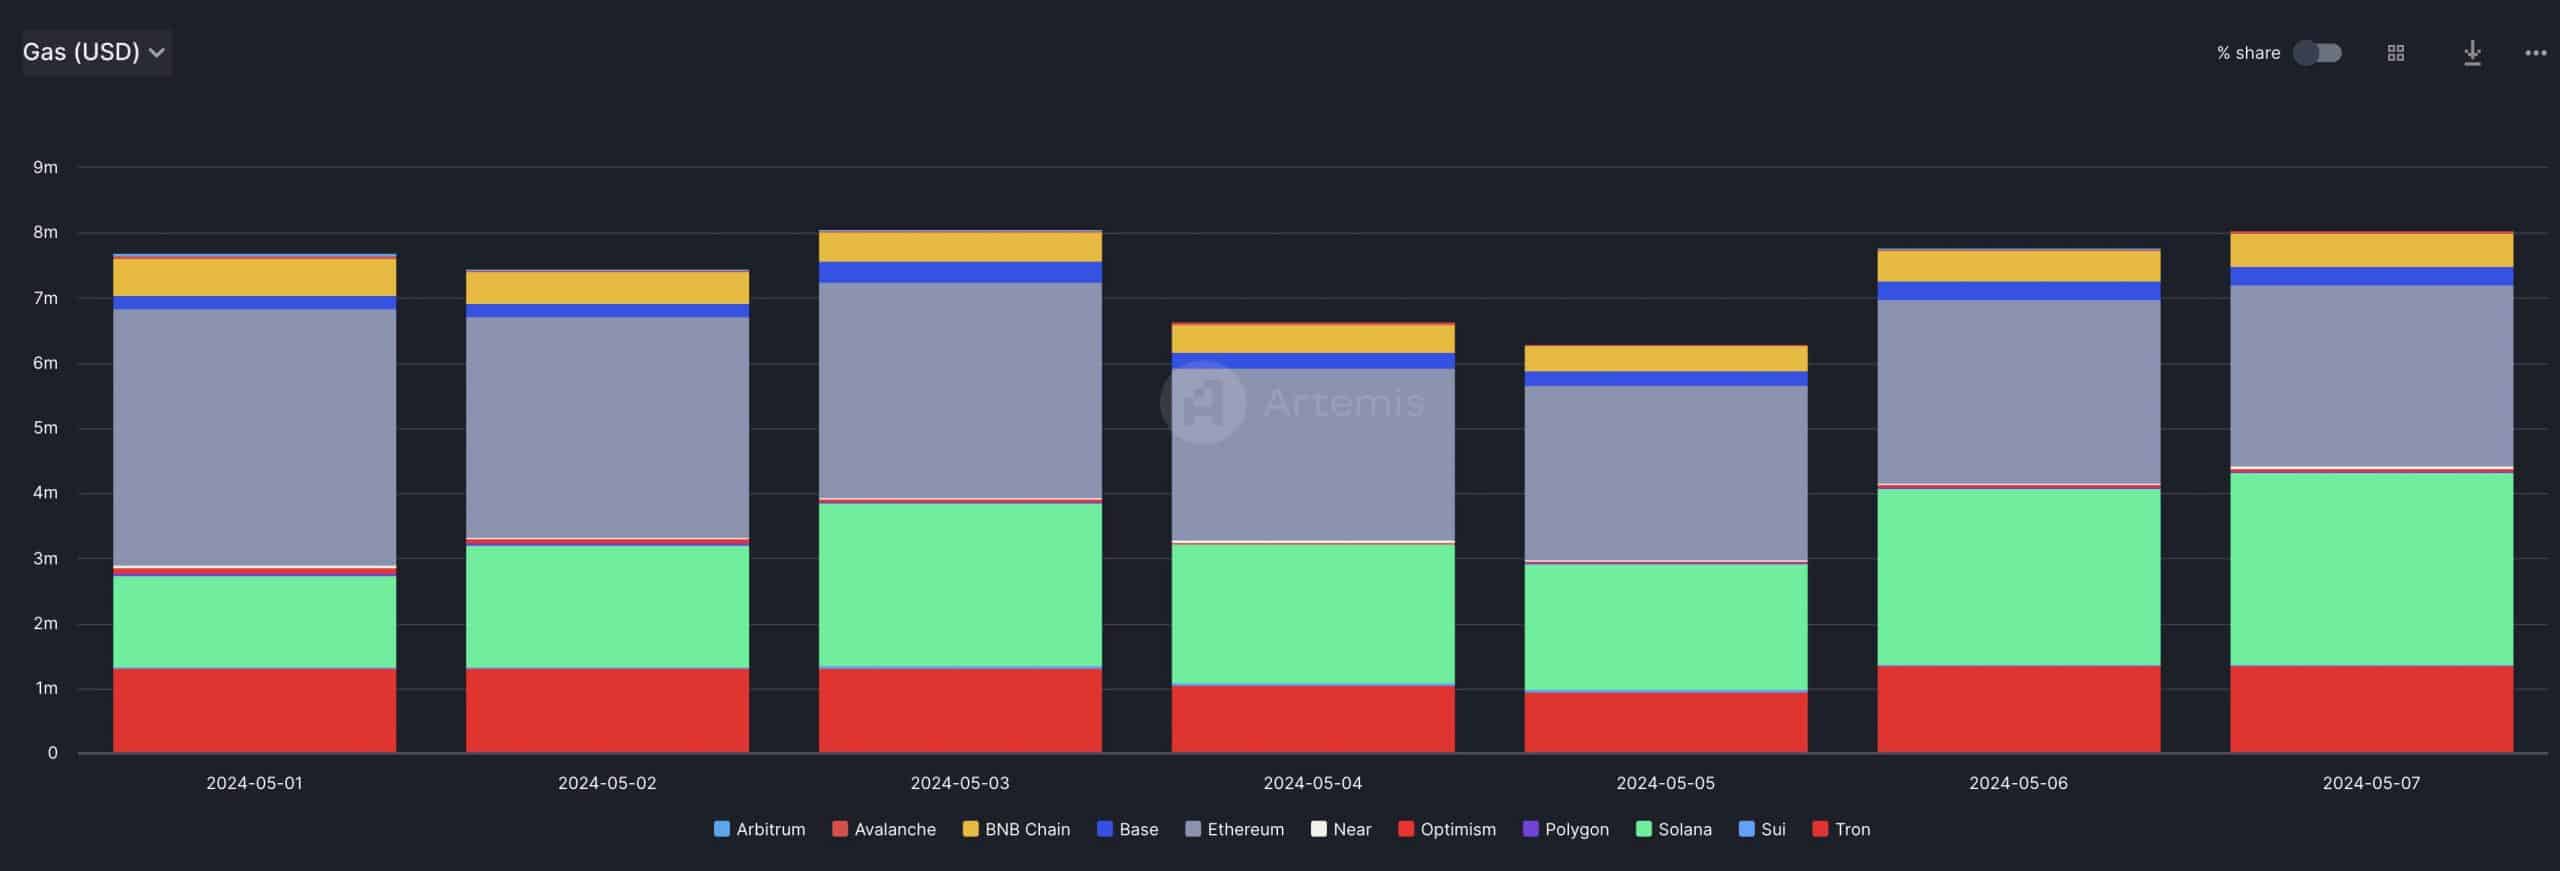Click Sui legend square icon

[x=1747, y=829]
